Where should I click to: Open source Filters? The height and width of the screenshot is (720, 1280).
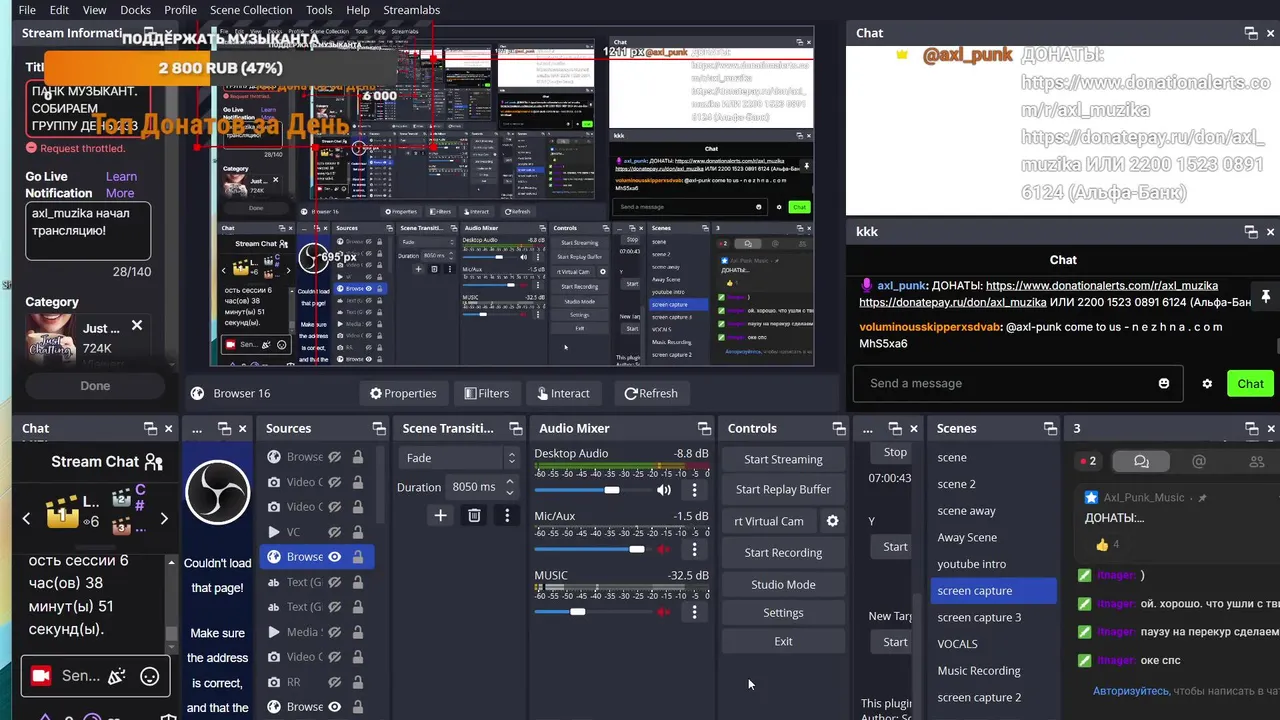(486, 393)
